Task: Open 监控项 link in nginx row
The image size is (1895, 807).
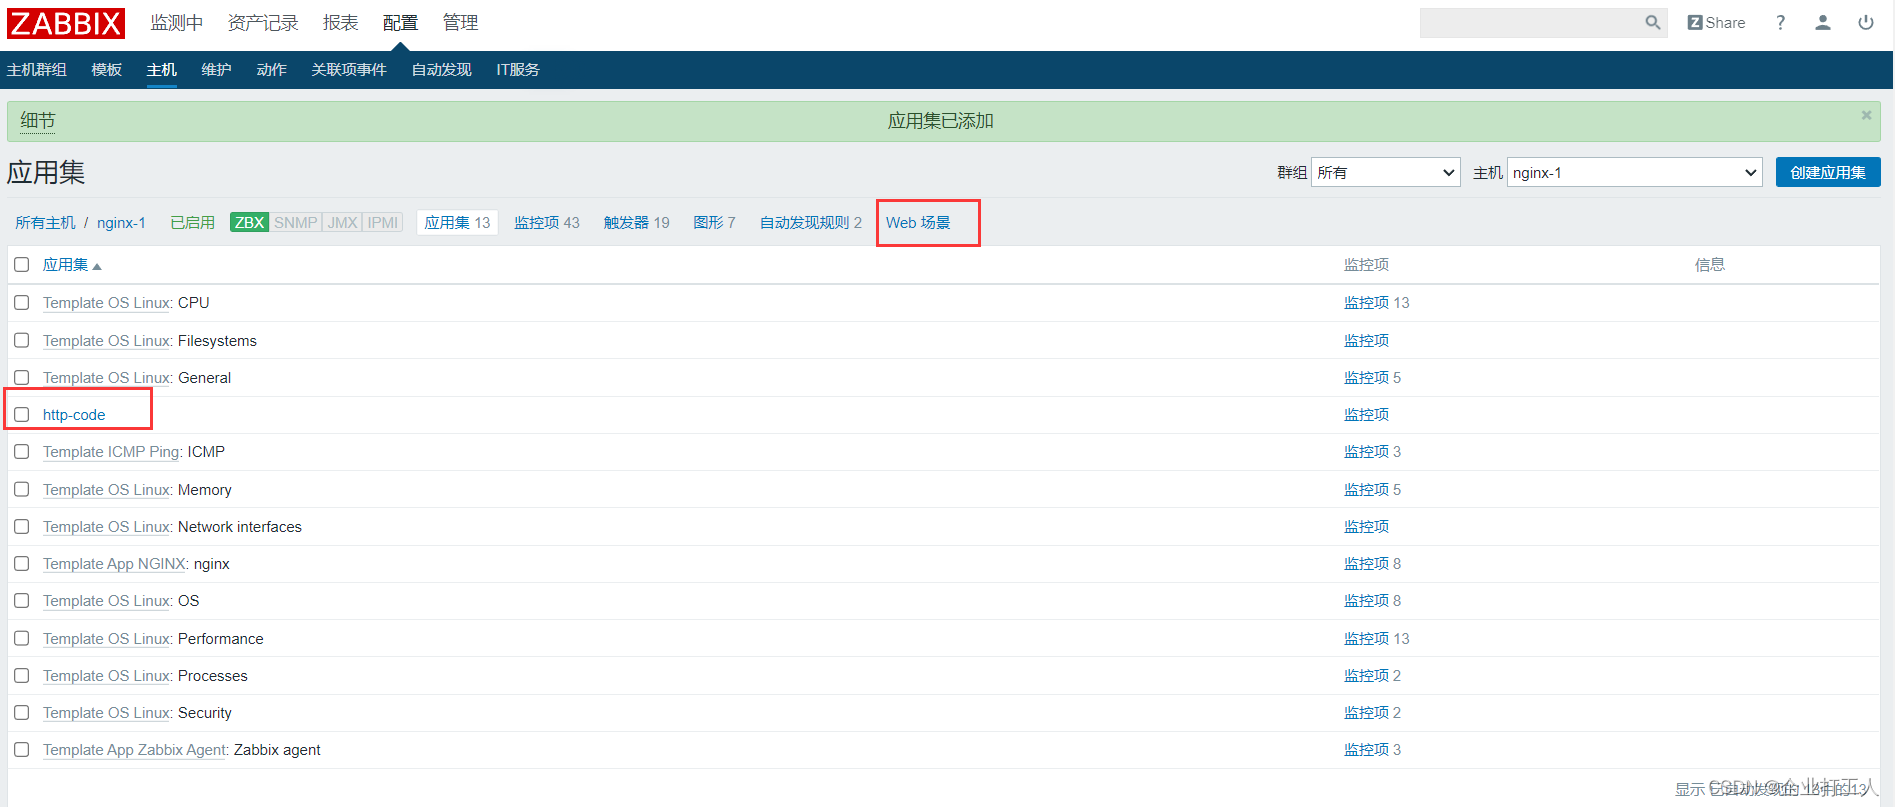Action: point(1367,564)
